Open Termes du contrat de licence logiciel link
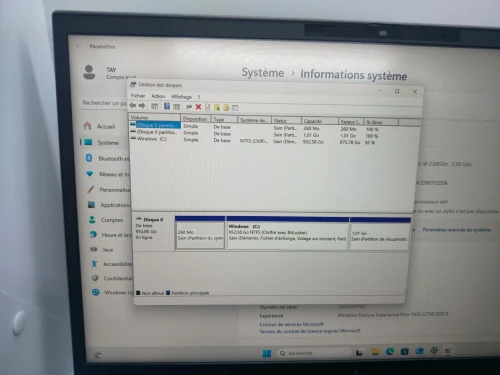500x375 pixels. (310, 331)
